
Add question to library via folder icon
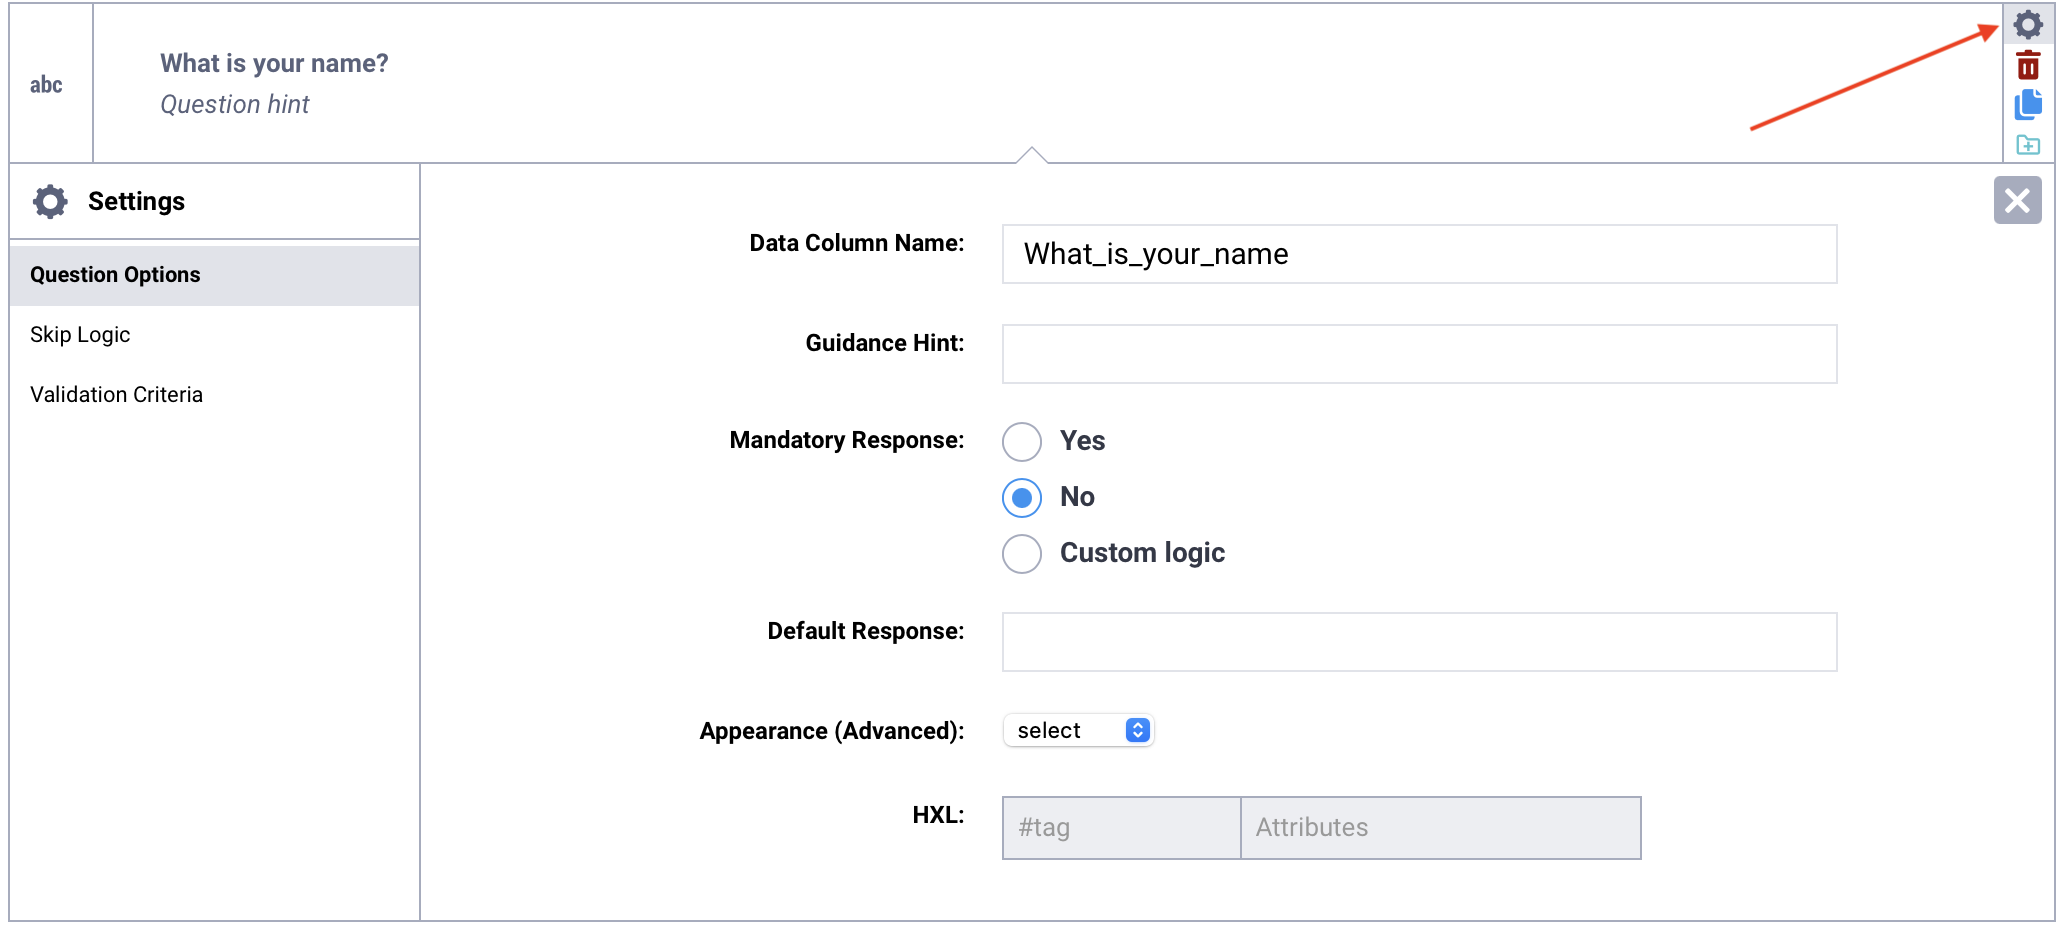[2029, 144]
